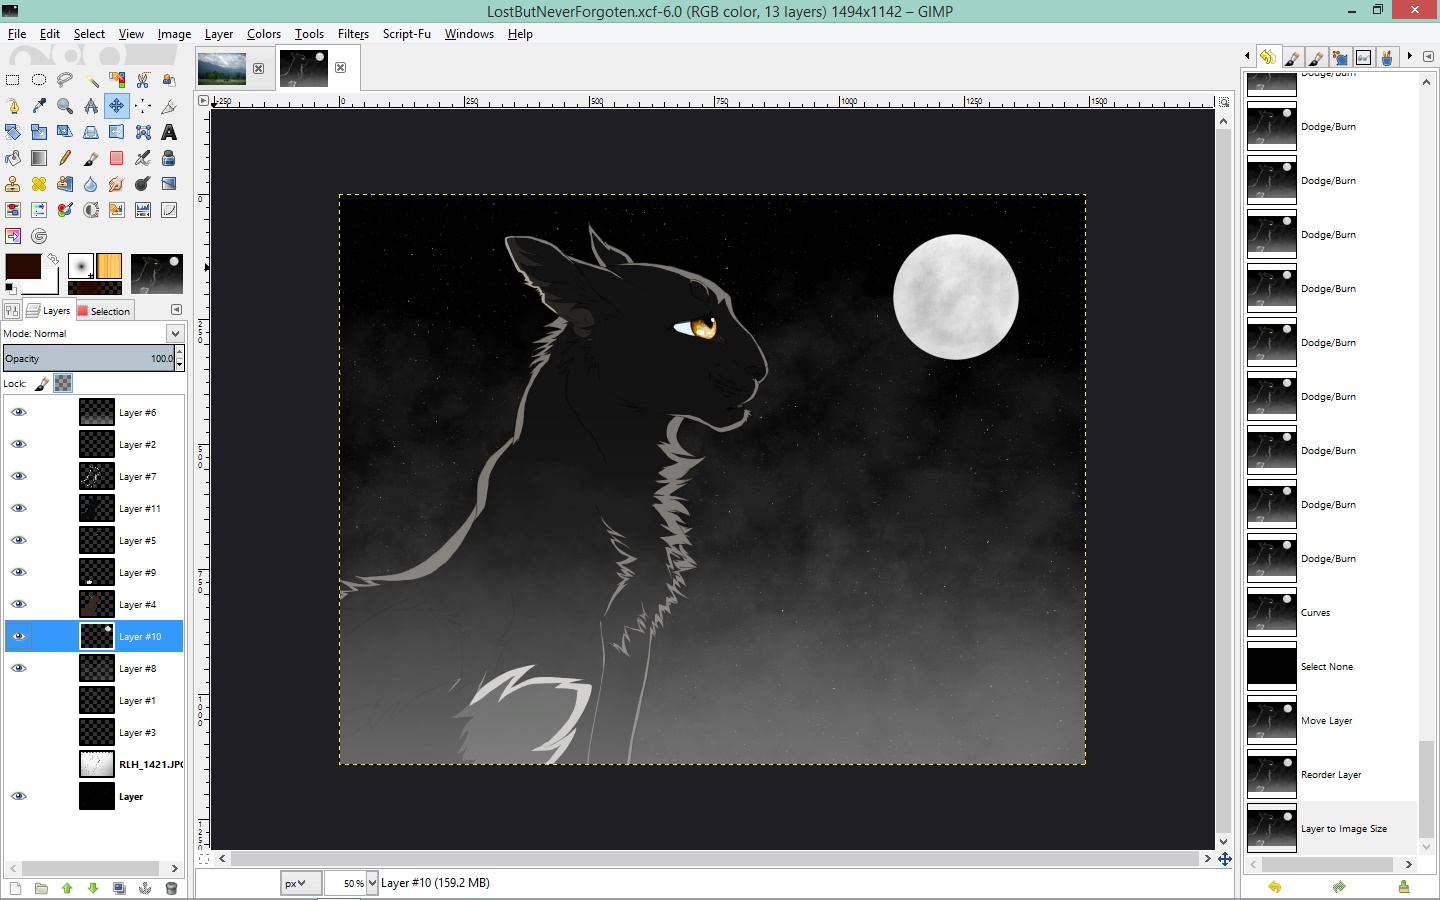This screenshot has height=900, width=1440.
Task: Select the Pencil tool
Action: point(65,158)
